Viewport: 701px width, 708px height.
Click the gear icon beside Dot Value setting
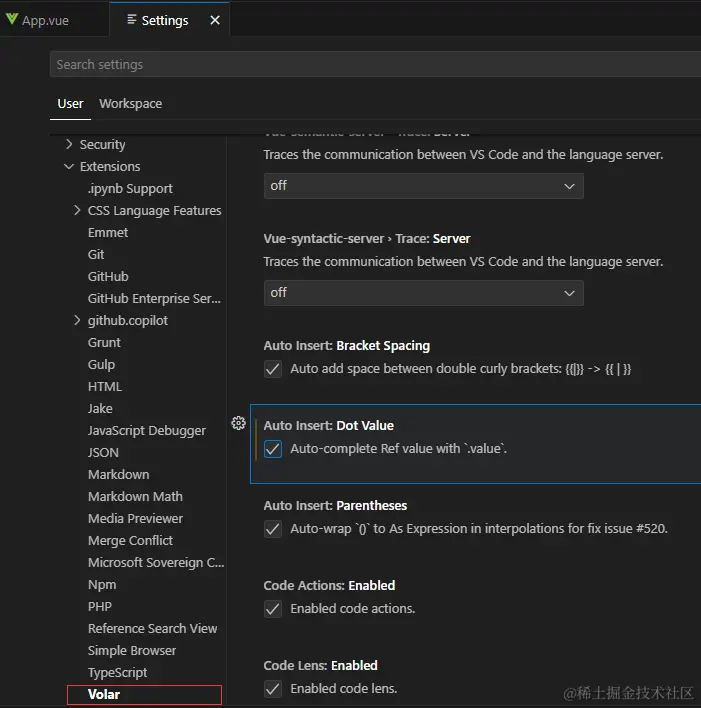pyautogui.click(x=238, y=423)
